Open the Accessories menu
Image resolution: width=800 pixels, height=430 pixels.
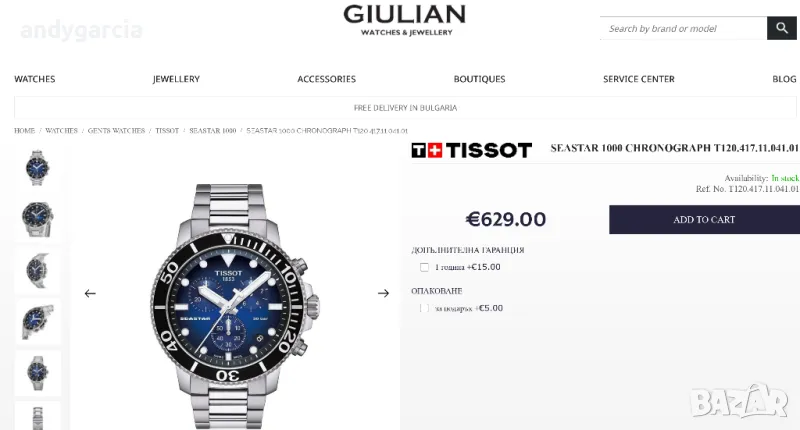coord(327,79)
